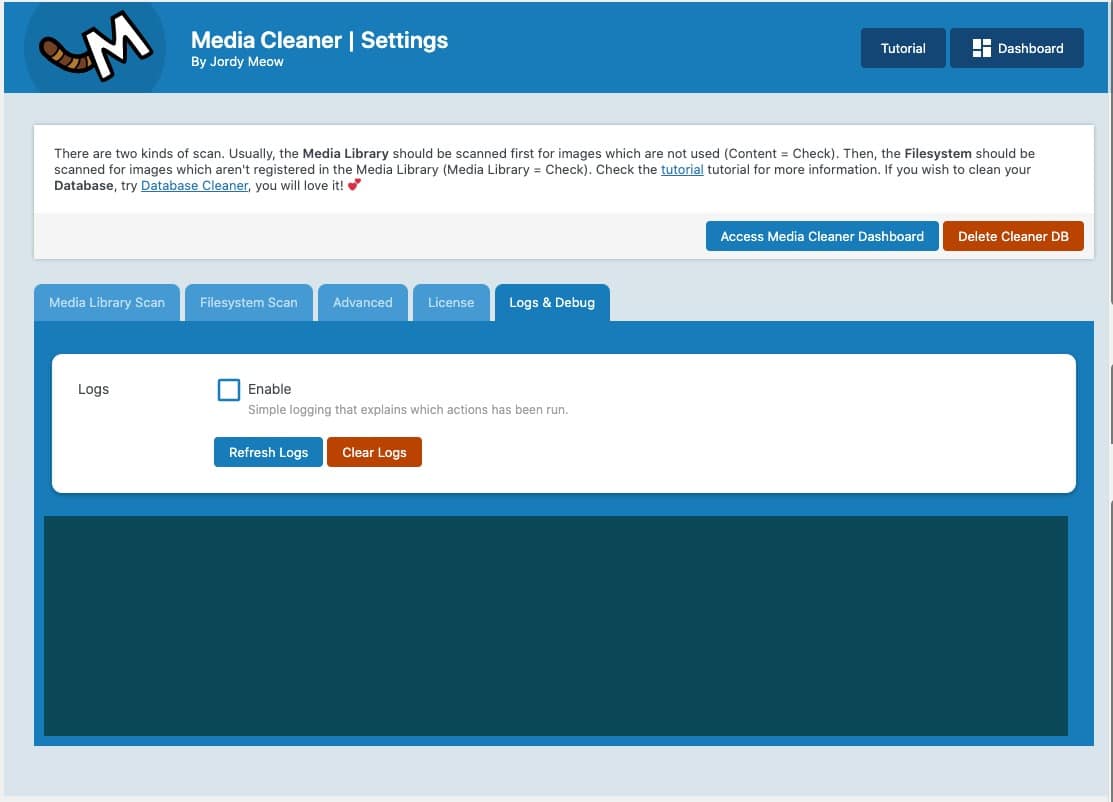The height and width of the screenshot is (802, 1113).
Task: Click the 'By Jordy Meow' subtitle
Action: pos(237,62)
